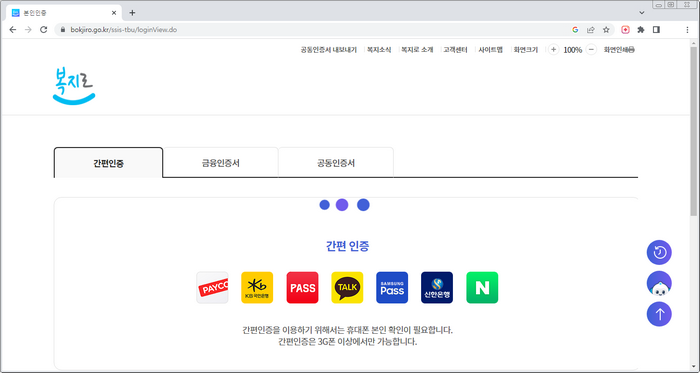Open 고객센터 link
This screenshot has height=373, width=700.
tap(455, 50)
